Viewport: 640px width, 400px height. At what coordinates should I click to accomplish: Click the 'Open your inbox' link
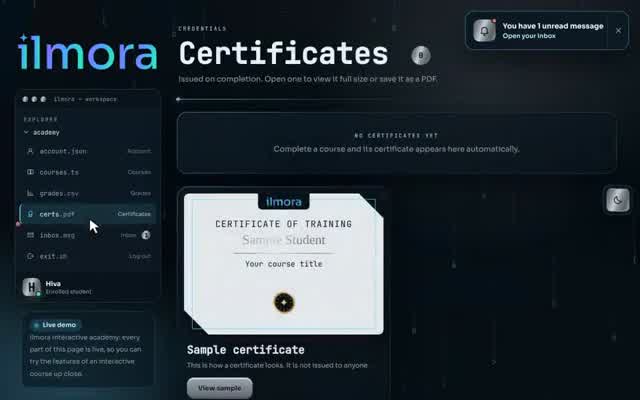point(529,36)
